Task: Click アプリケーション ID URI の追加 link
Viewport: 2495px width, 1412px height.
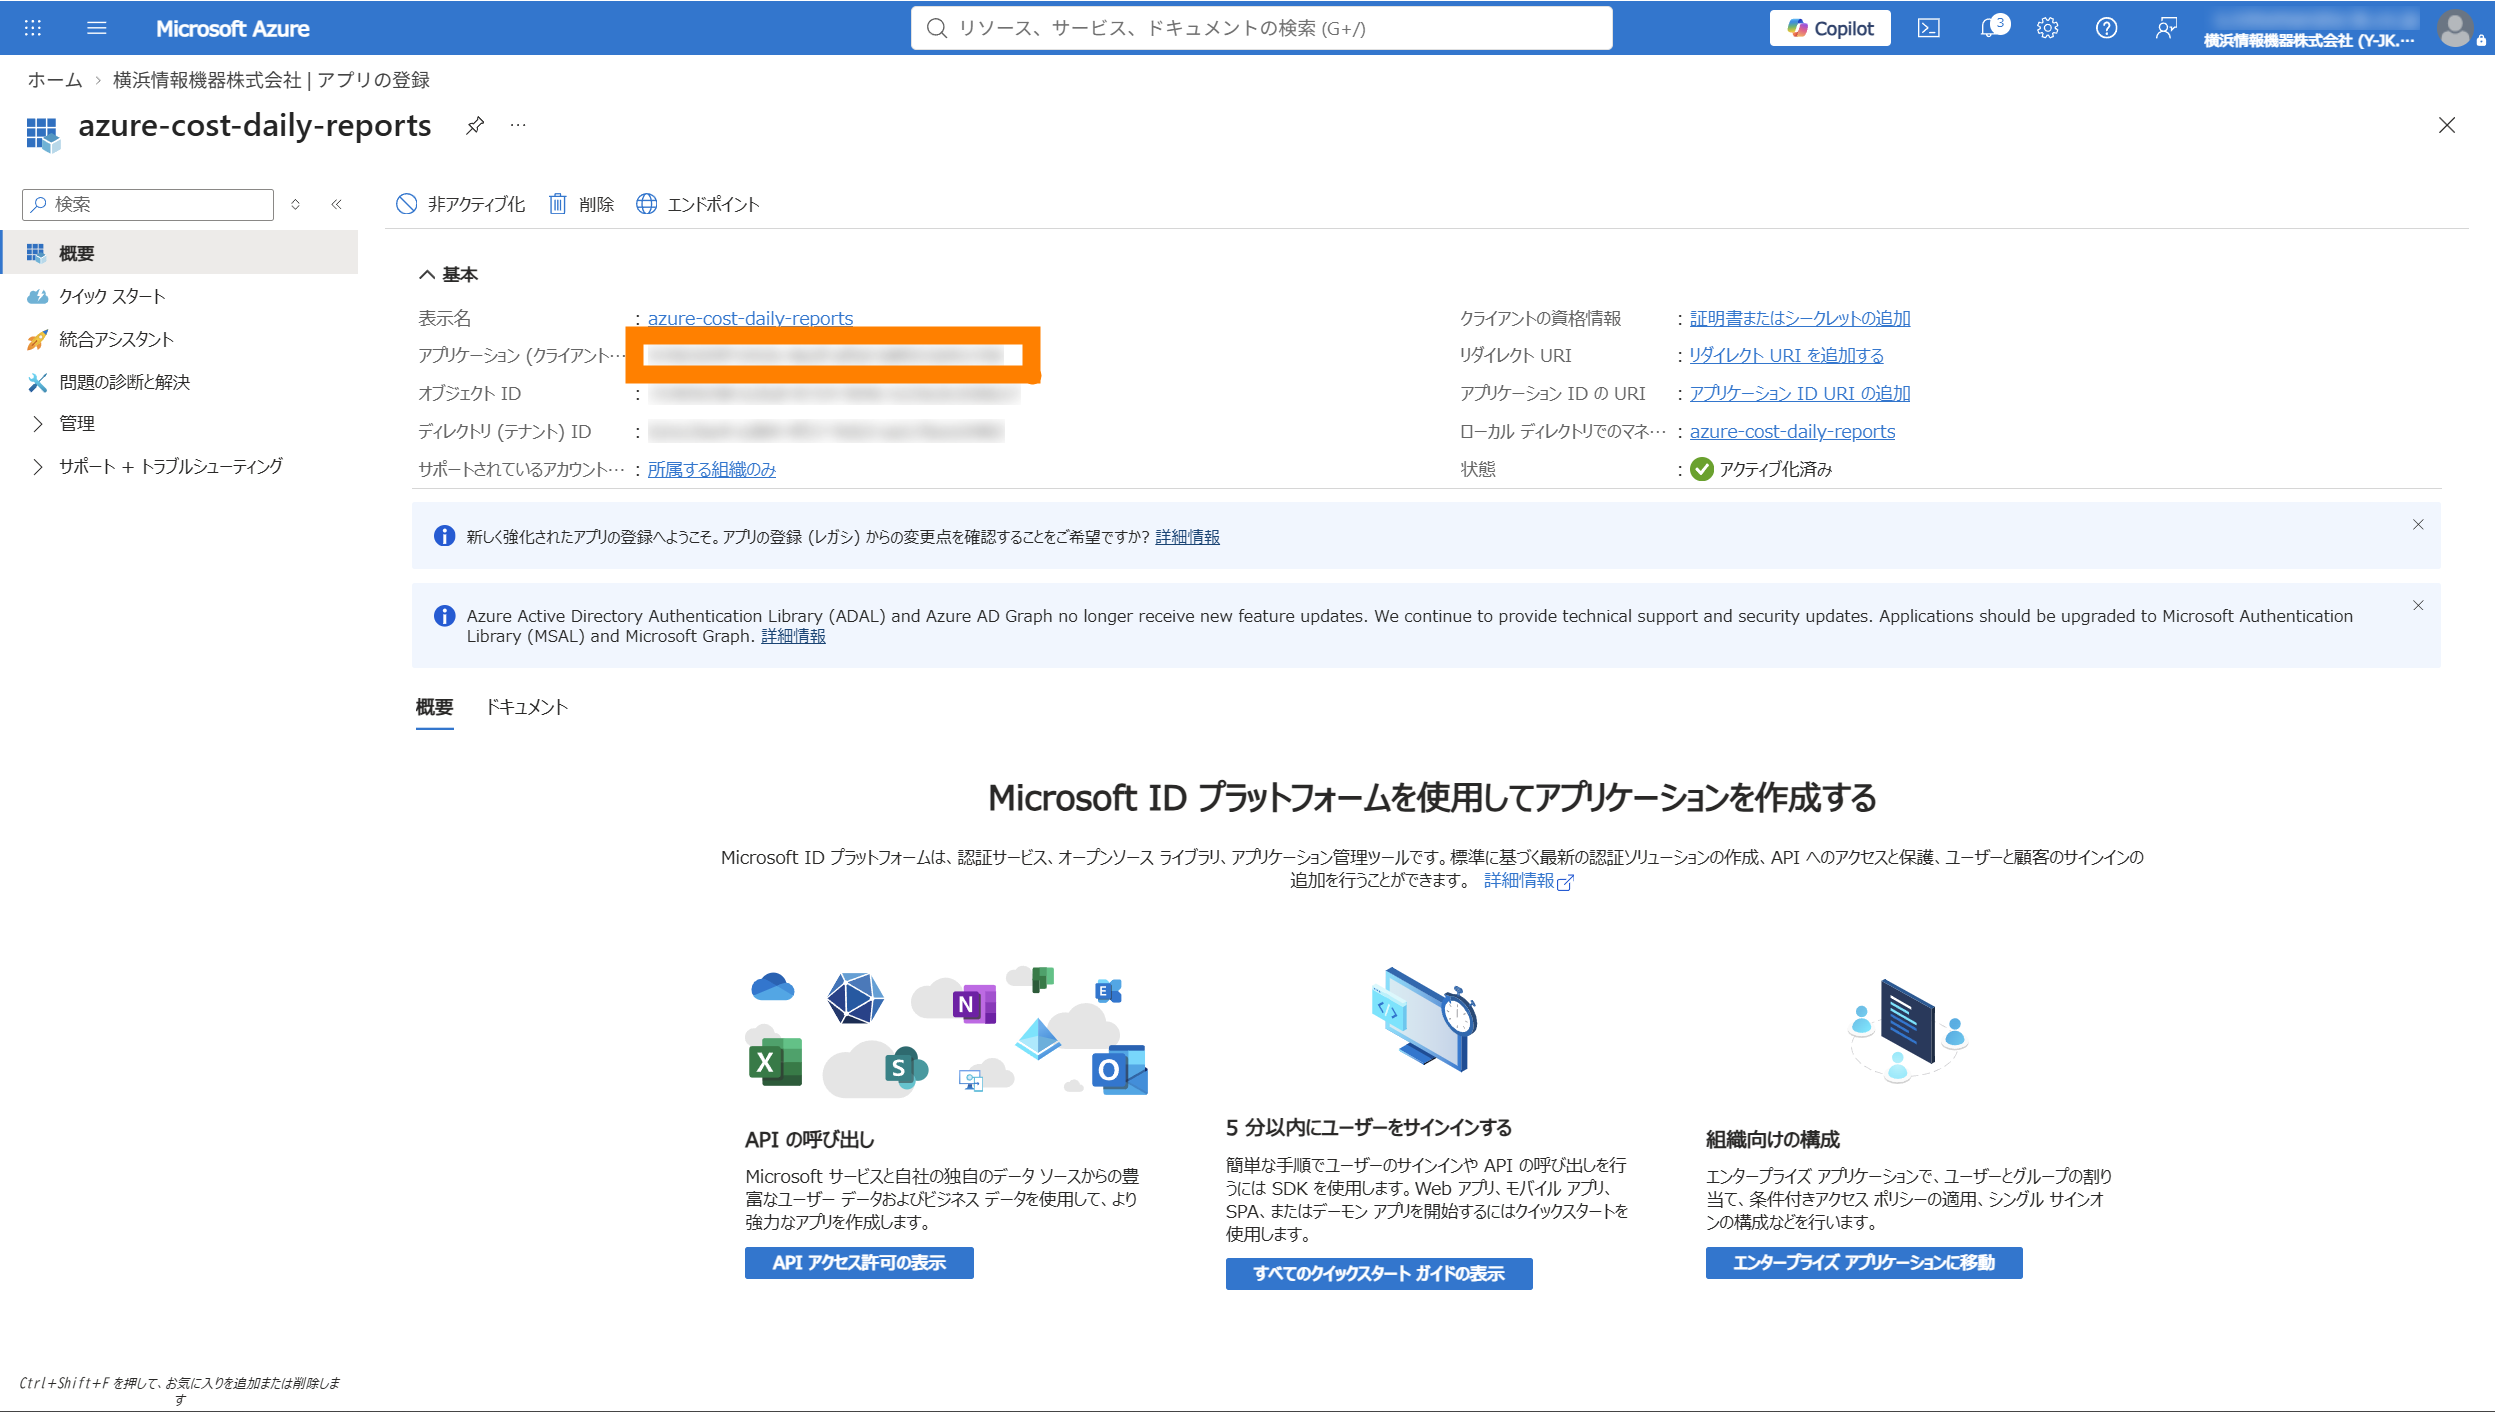Action: [x=1799, y=393]
